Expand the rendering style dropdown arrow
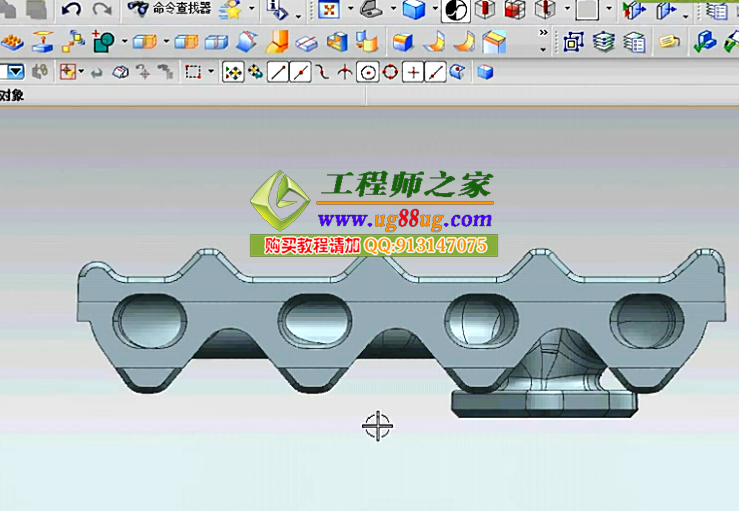 pos(435,8)
